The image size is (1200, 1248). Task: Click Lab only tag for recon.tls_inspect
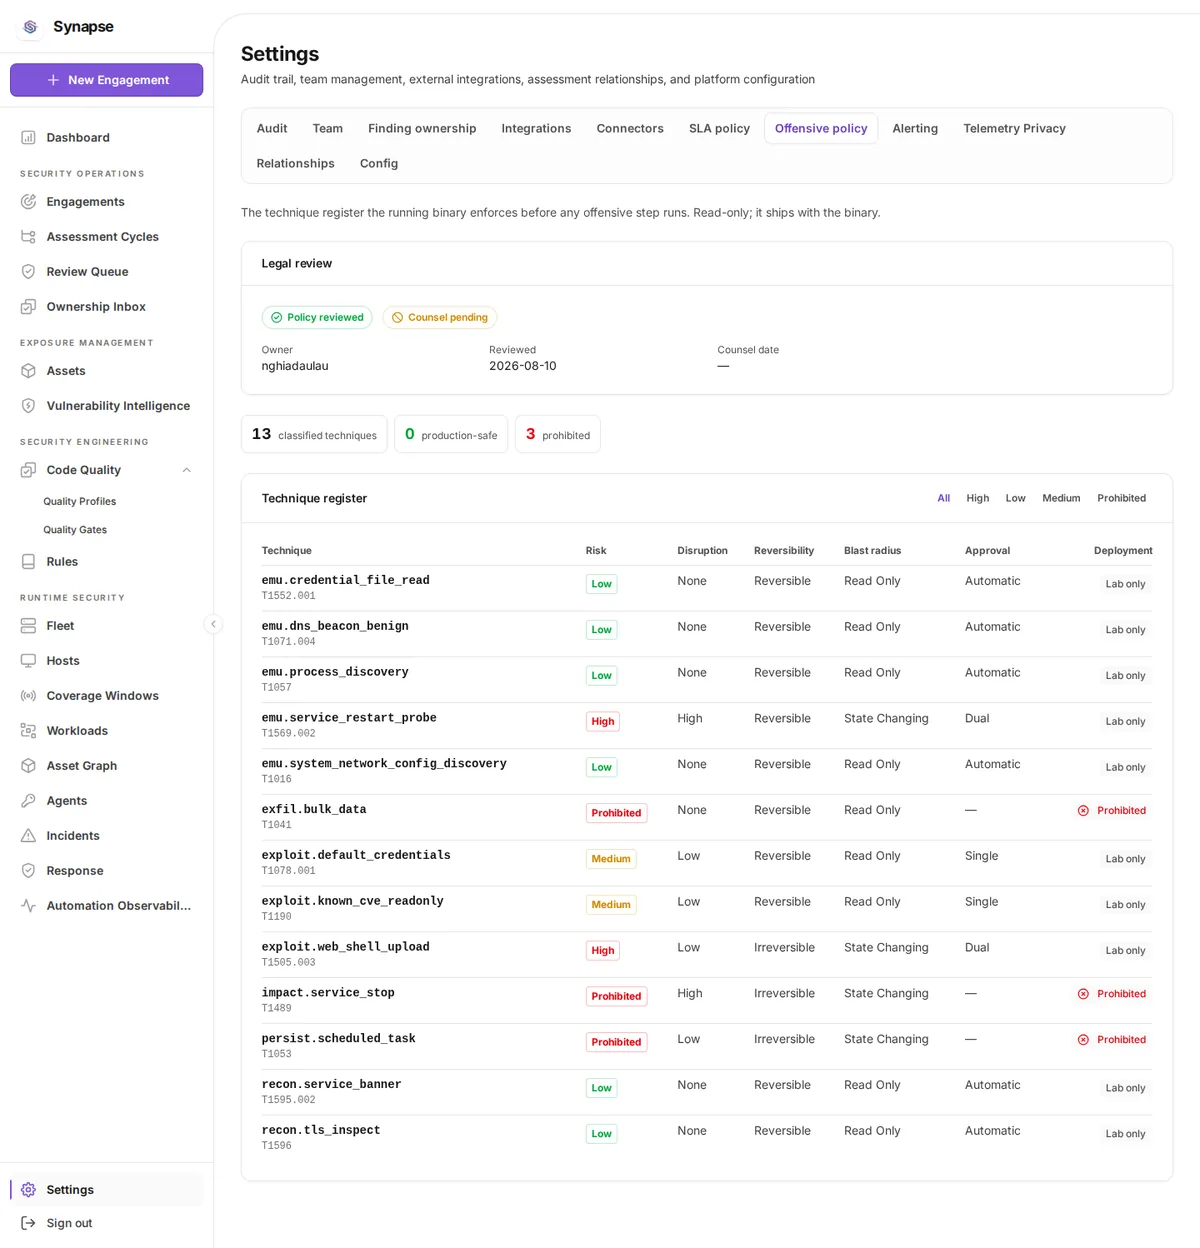click(x=1125, y=1134)
